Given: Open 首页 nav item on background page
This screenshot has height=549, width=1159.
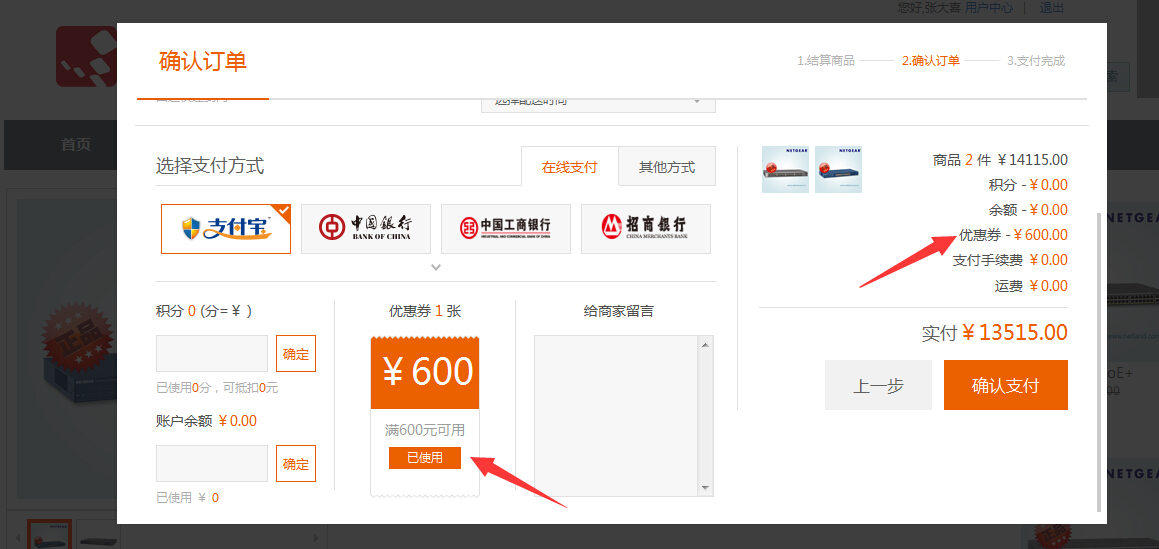Looking at the screenshot, I should click(x=75, y=145).
